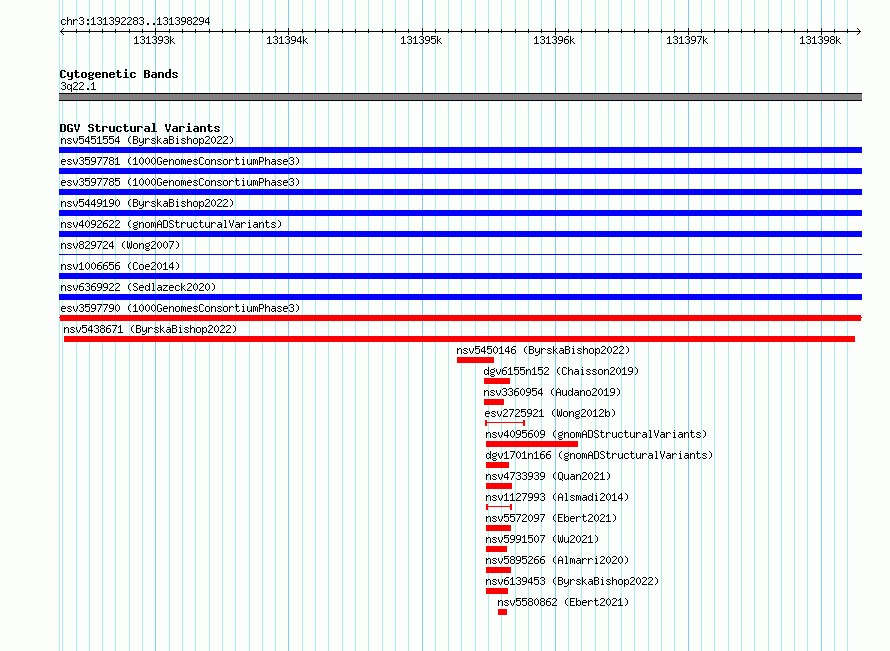Click nsv829724 (Wong2007) label
Viewport: 890px width, 651px height.
[120, 245]
